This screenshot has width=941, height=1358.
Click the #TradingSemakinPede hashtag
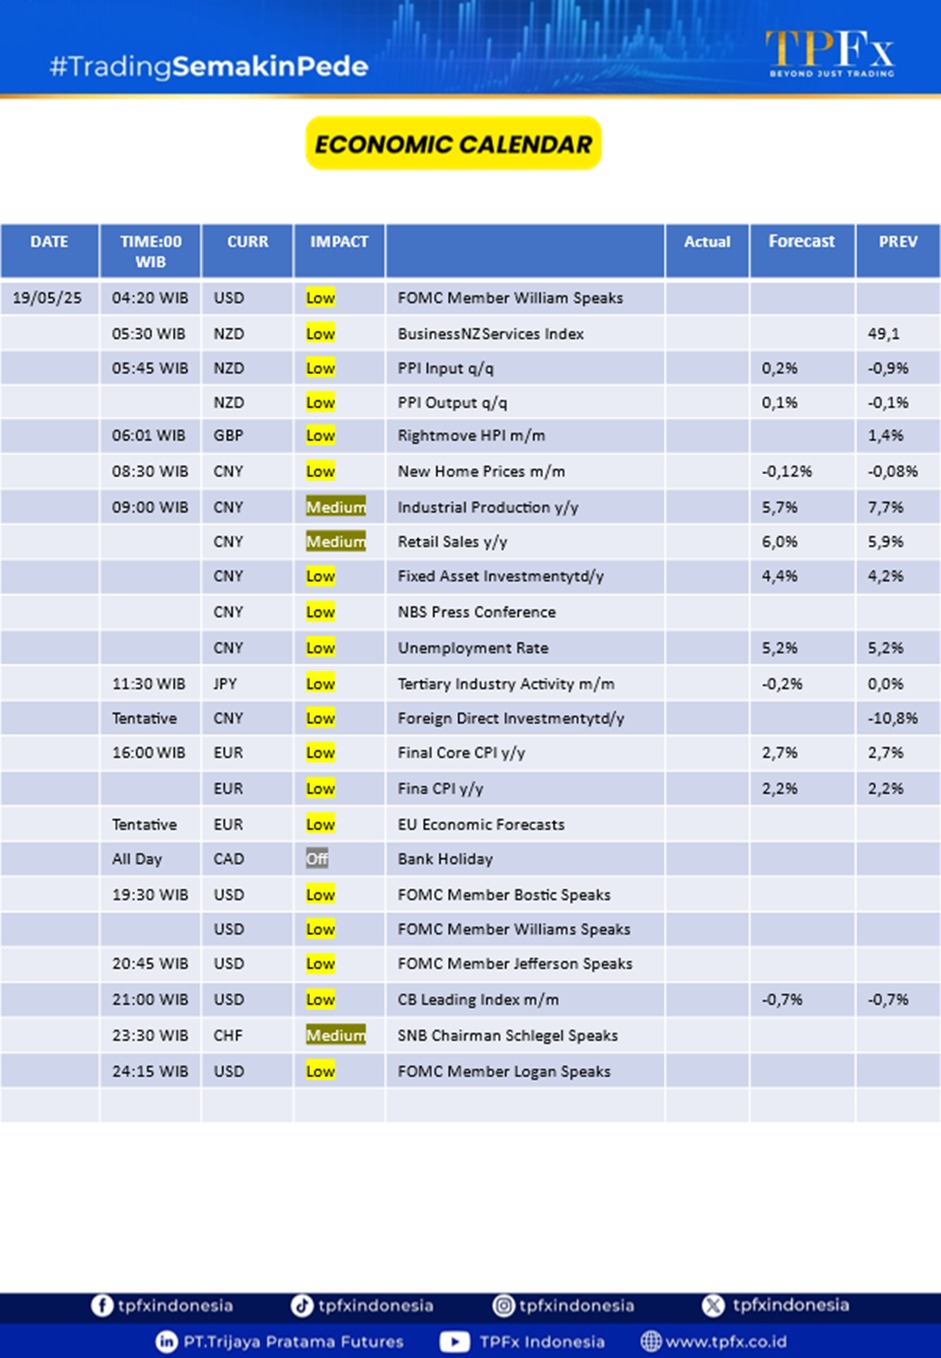(209, 67)
